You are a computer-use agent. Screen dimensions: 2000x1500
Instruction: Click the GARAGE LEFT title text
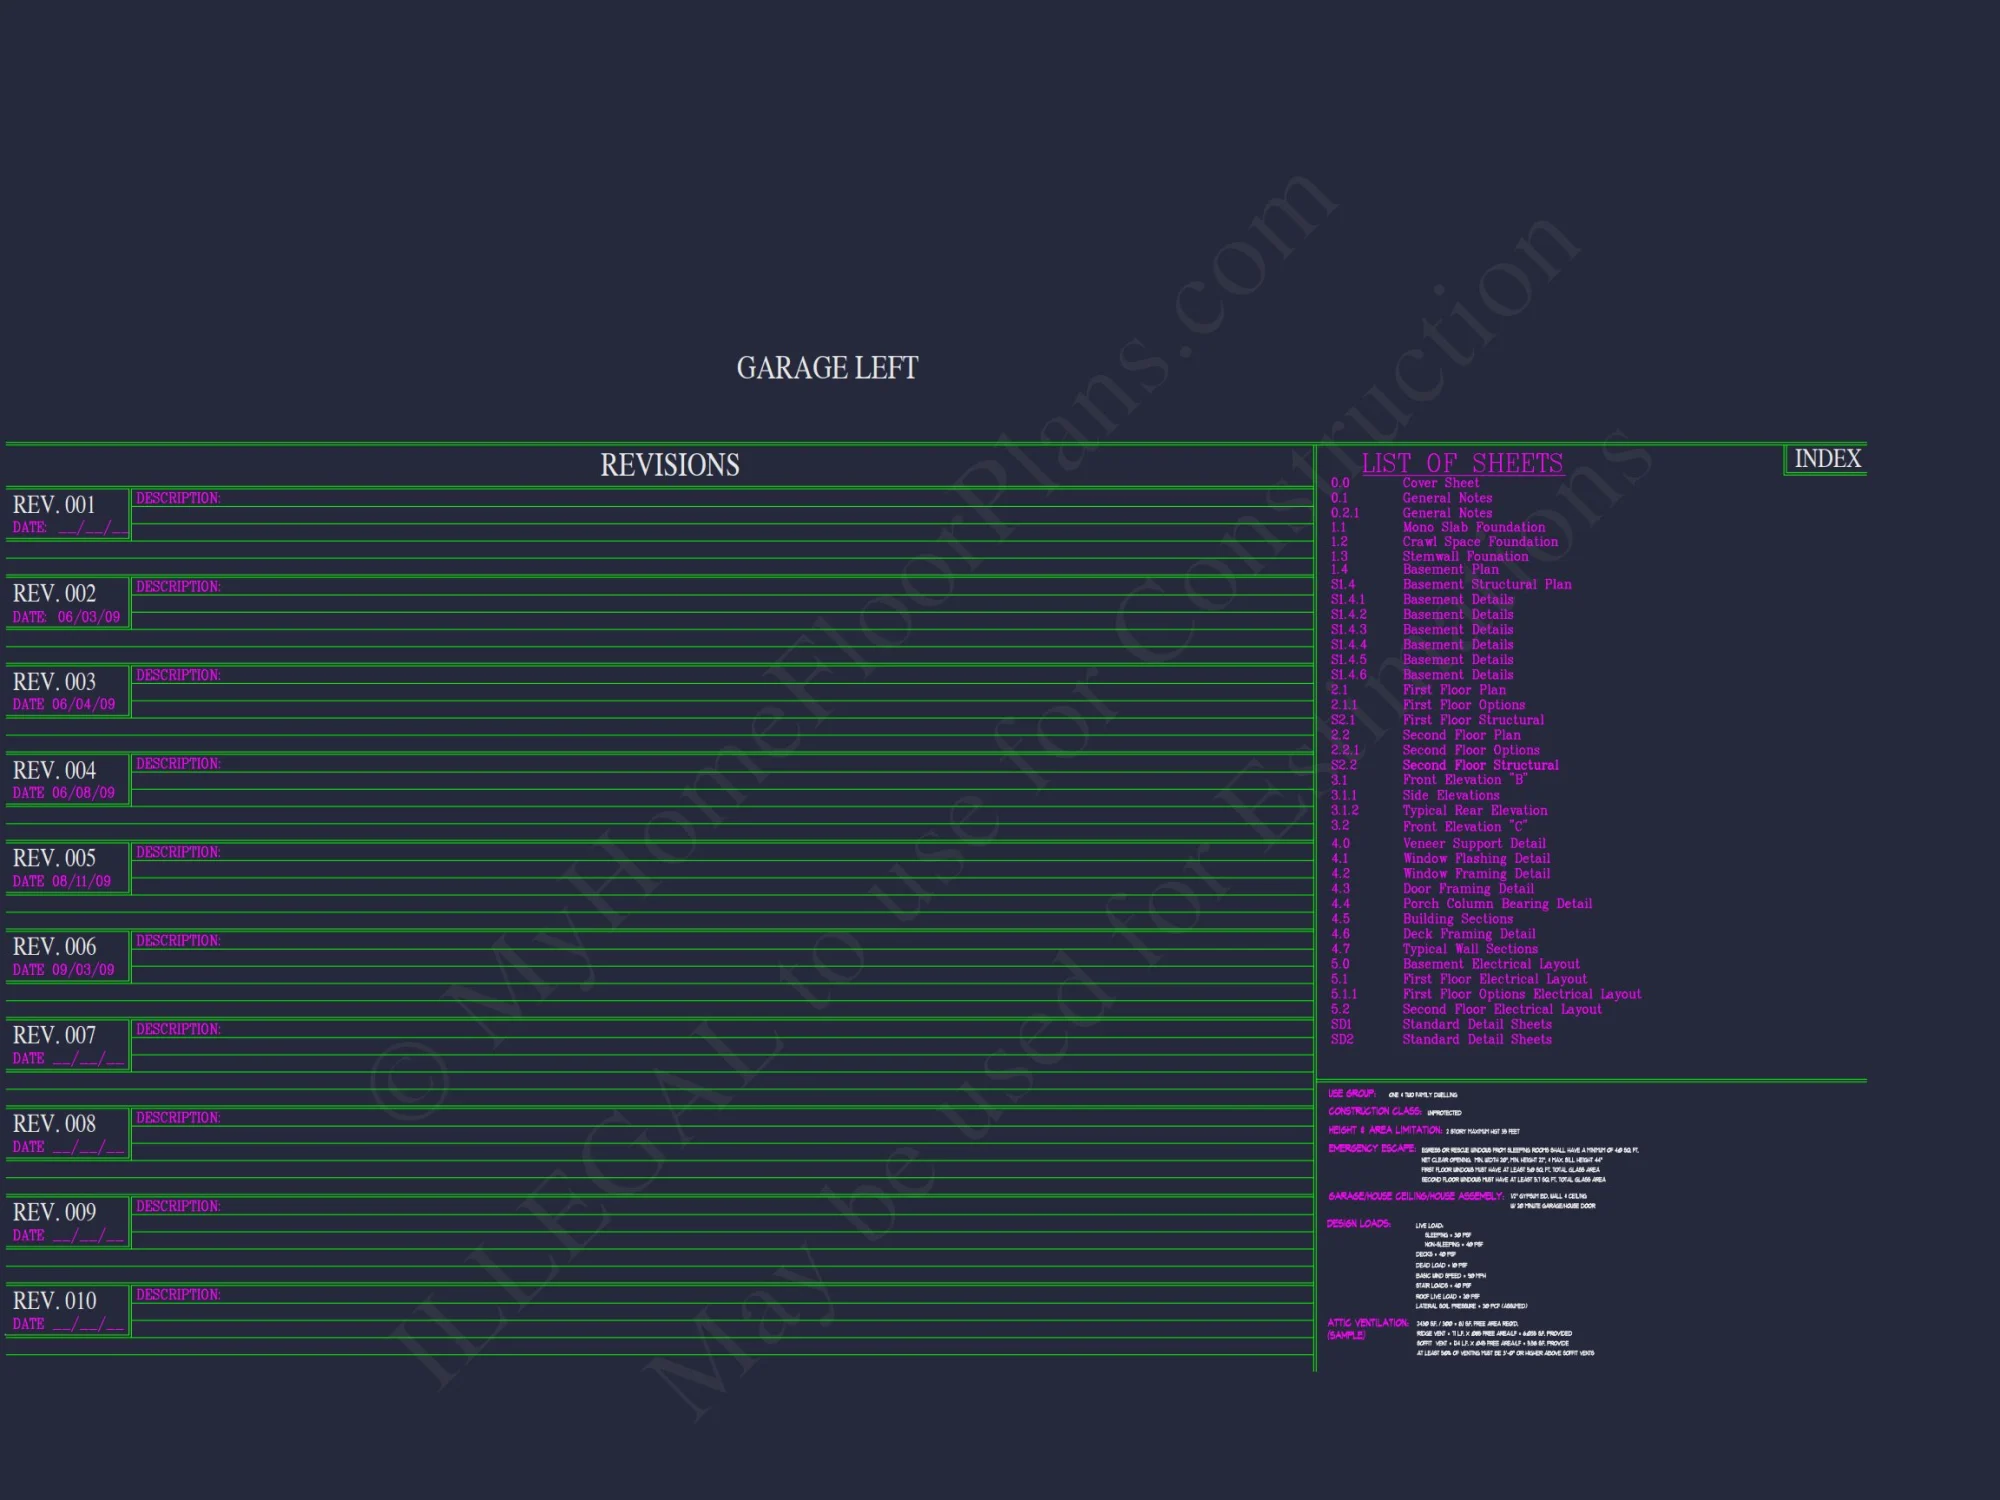tap(827, 368)
